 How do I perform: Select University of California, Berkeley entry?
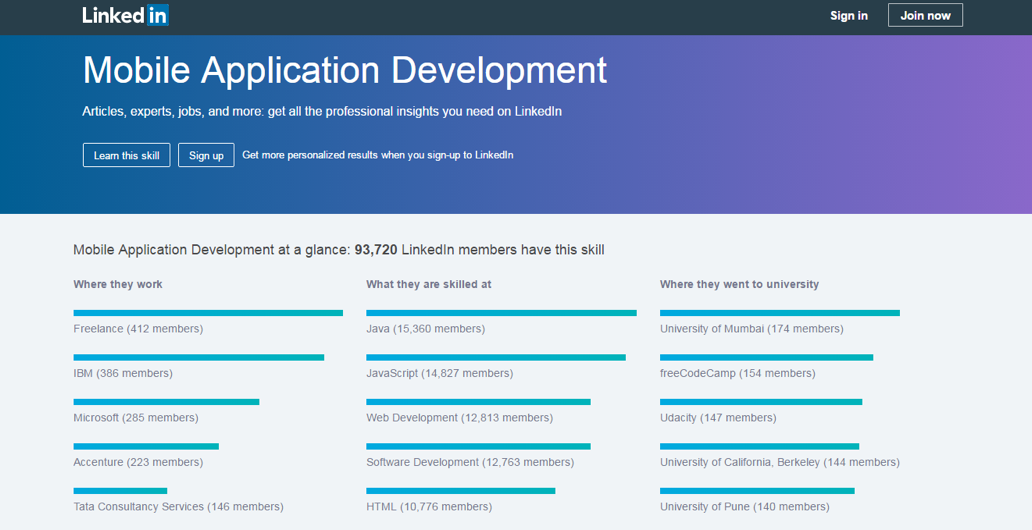pos(780,462)
